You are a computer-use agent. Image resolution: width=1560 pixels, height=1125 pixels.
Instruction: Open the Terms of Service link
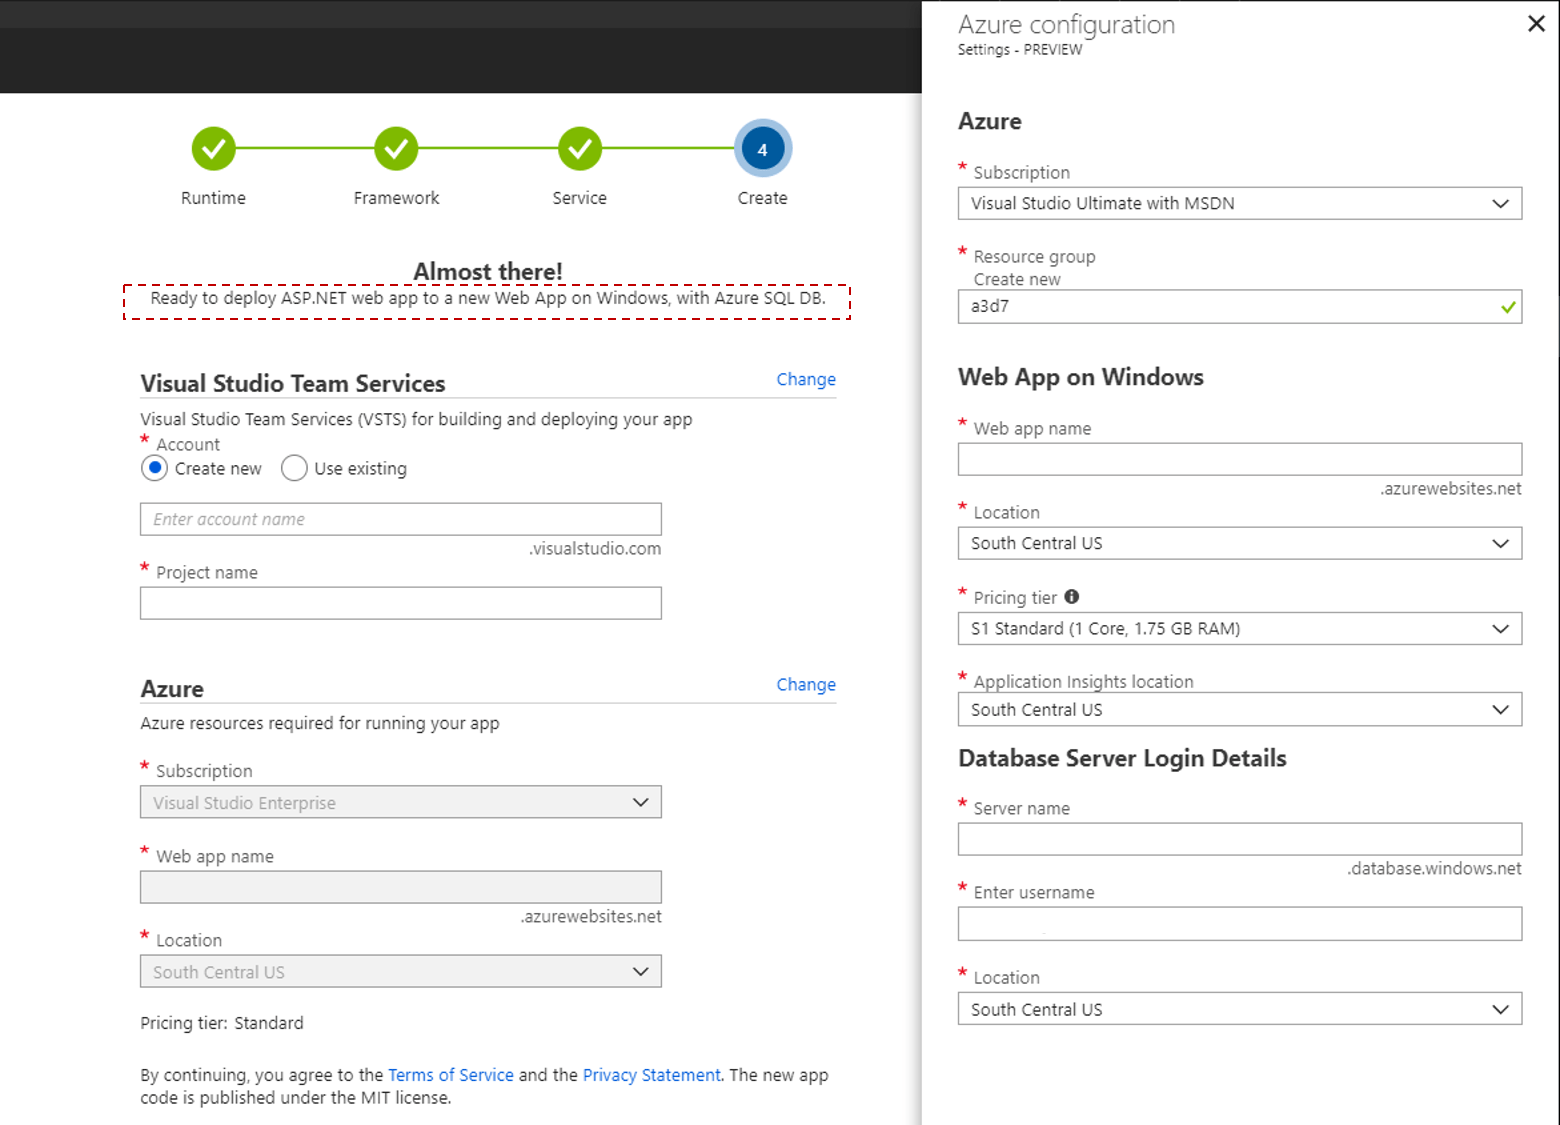450,1075
